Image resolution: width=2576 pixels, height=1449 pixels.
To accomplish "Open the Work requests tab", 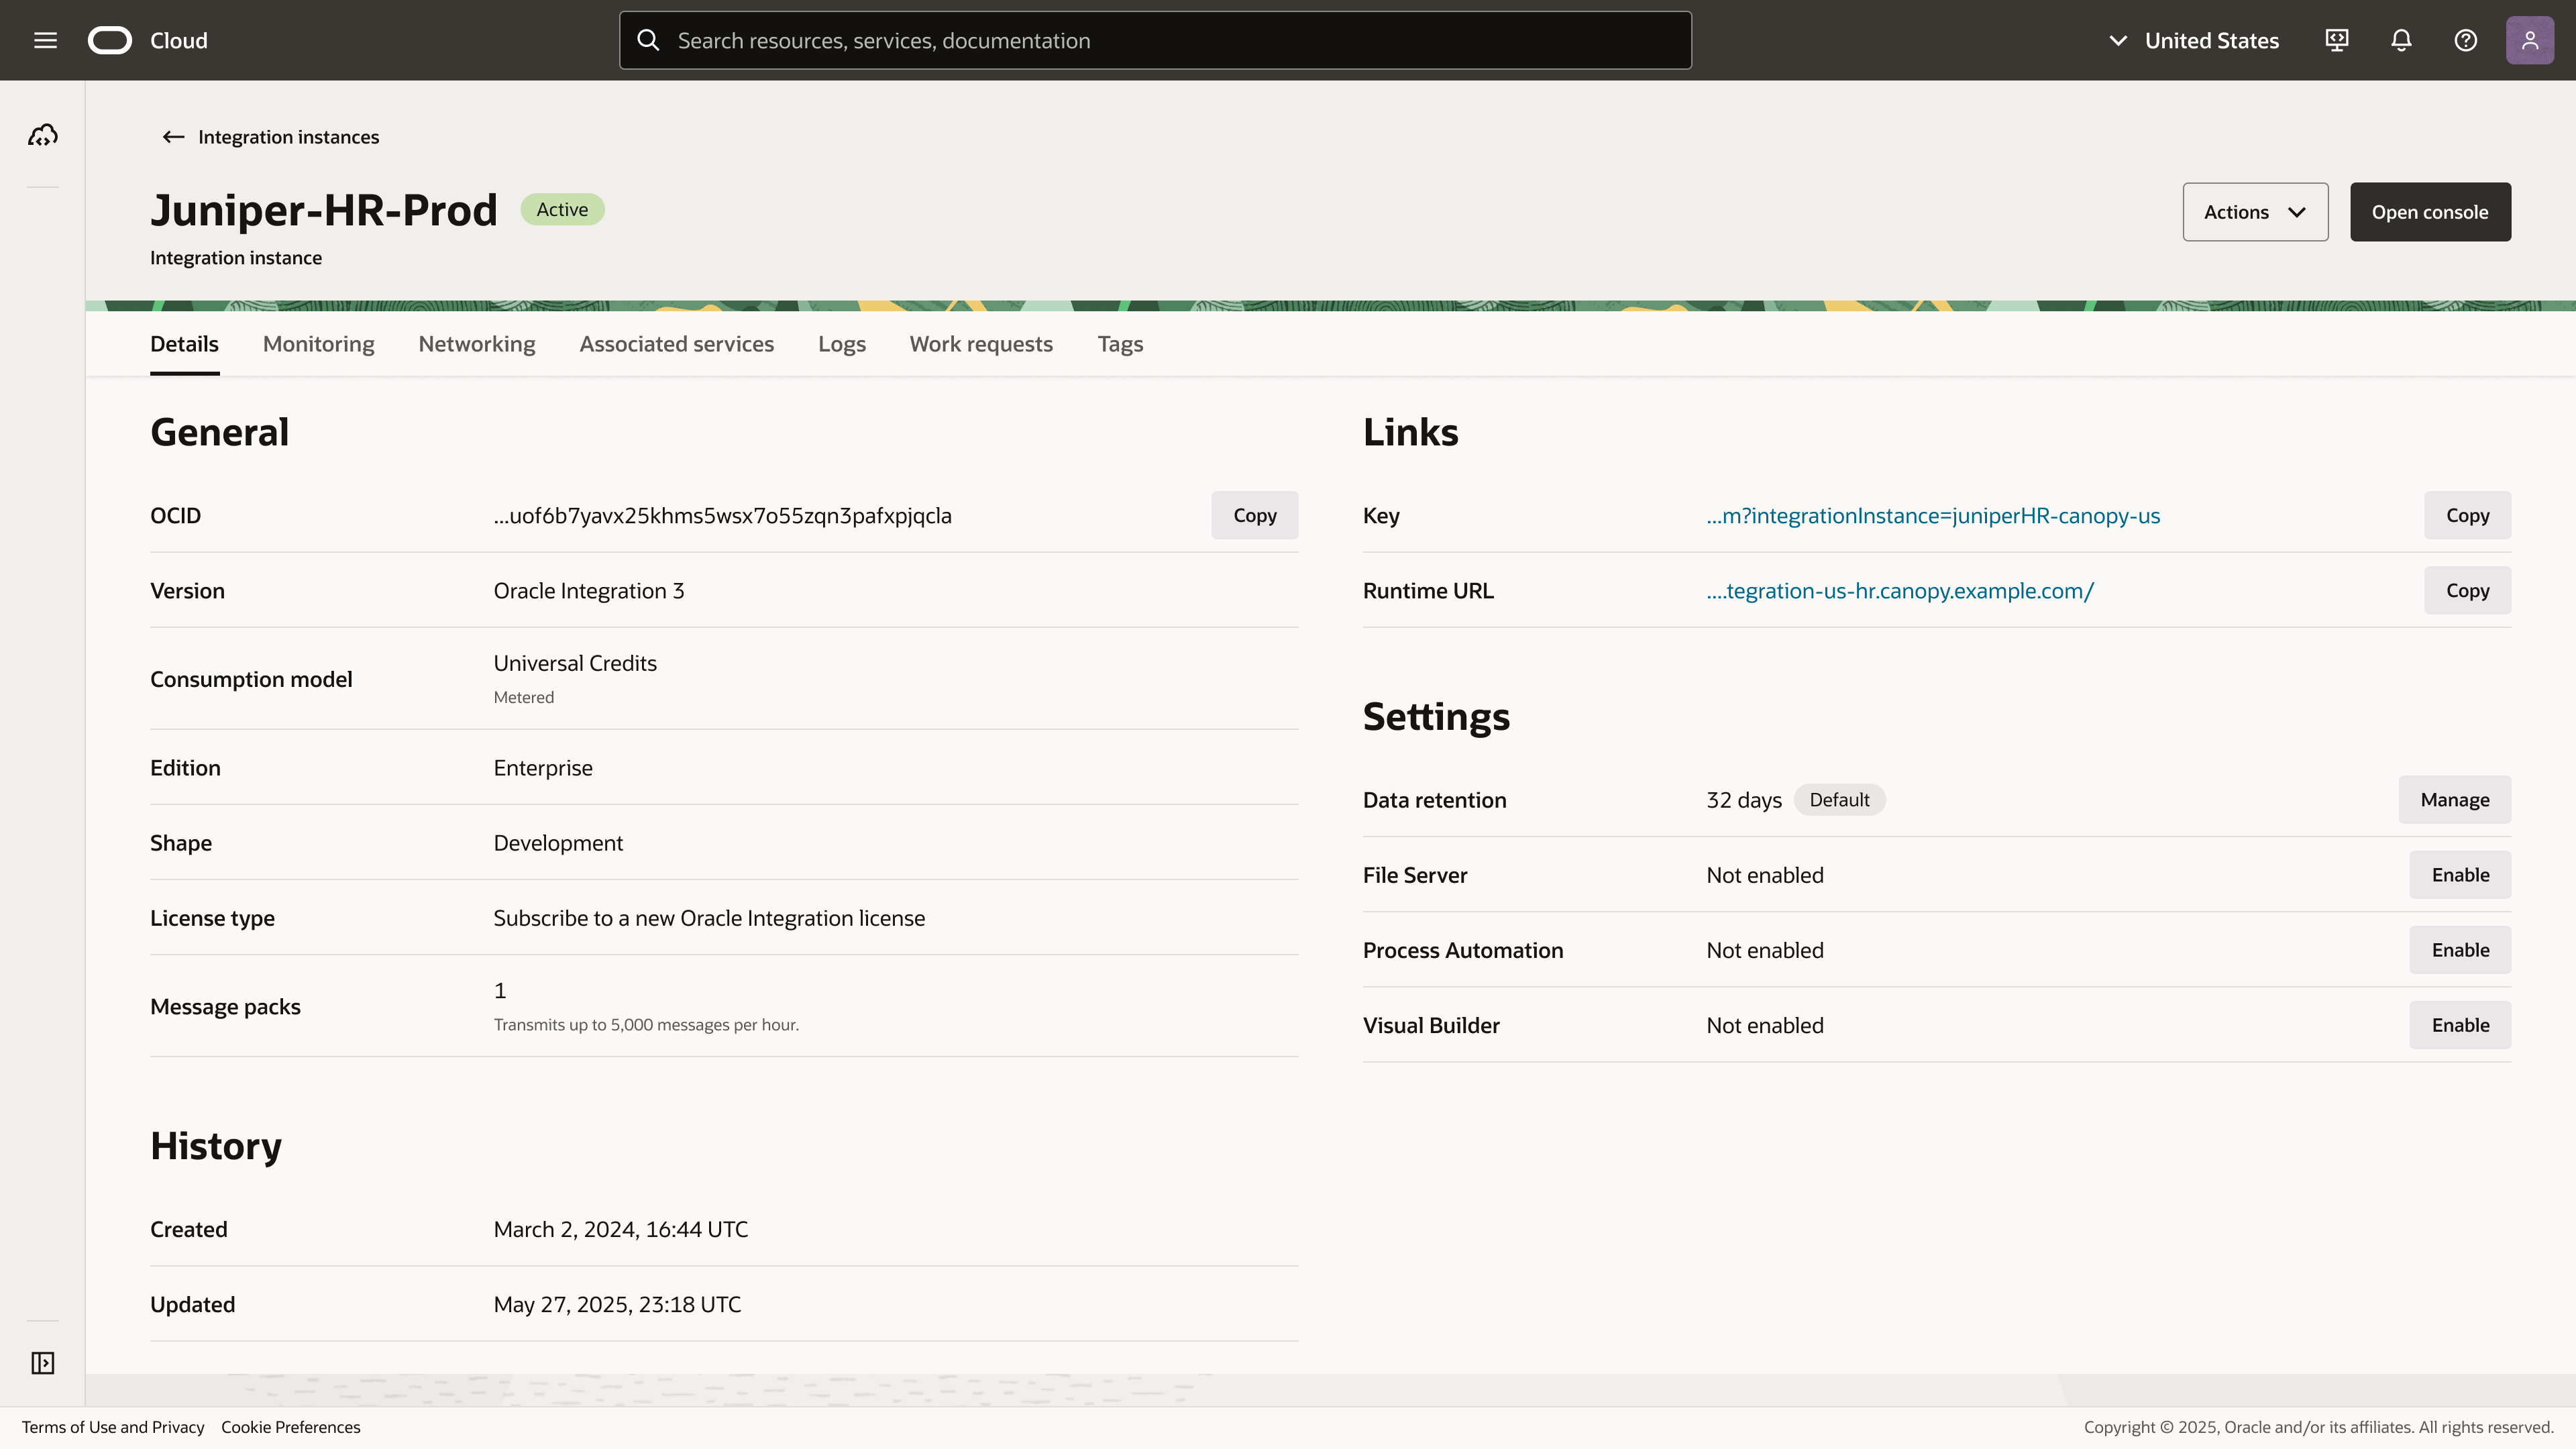I will pos(981,343).
